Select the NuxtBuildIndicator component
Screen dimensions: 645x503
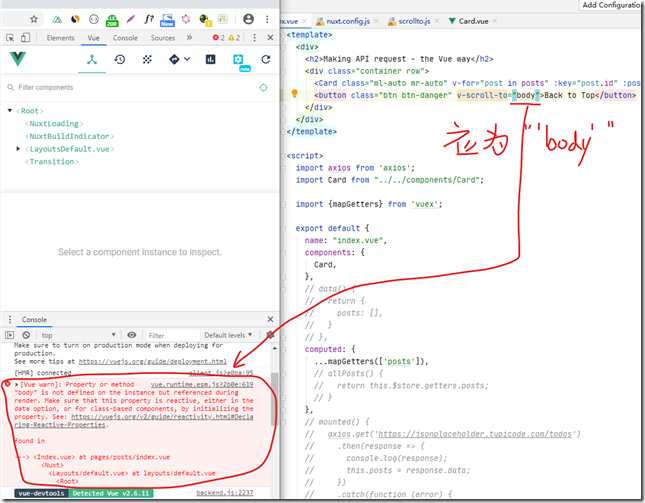tap(70, 136)
